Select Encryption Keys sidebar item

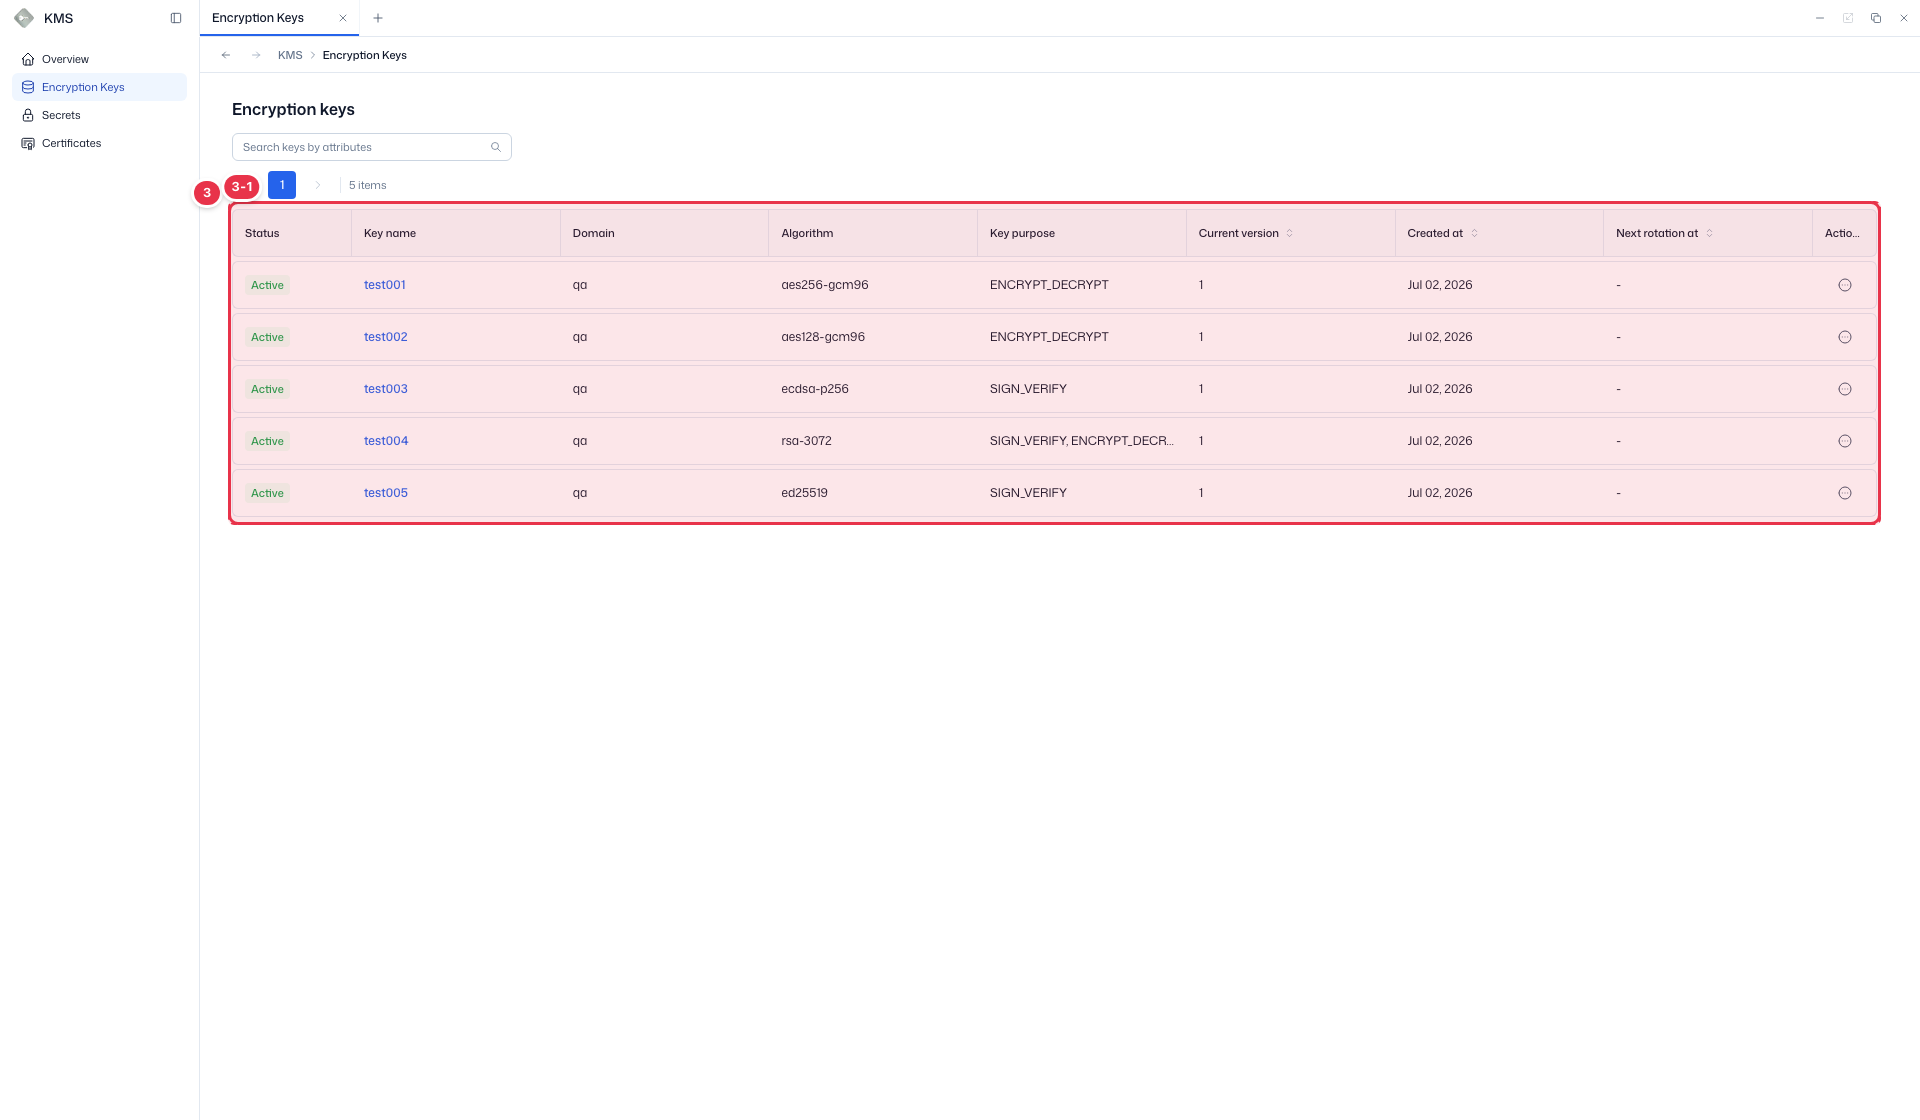(x=99, y=87)
